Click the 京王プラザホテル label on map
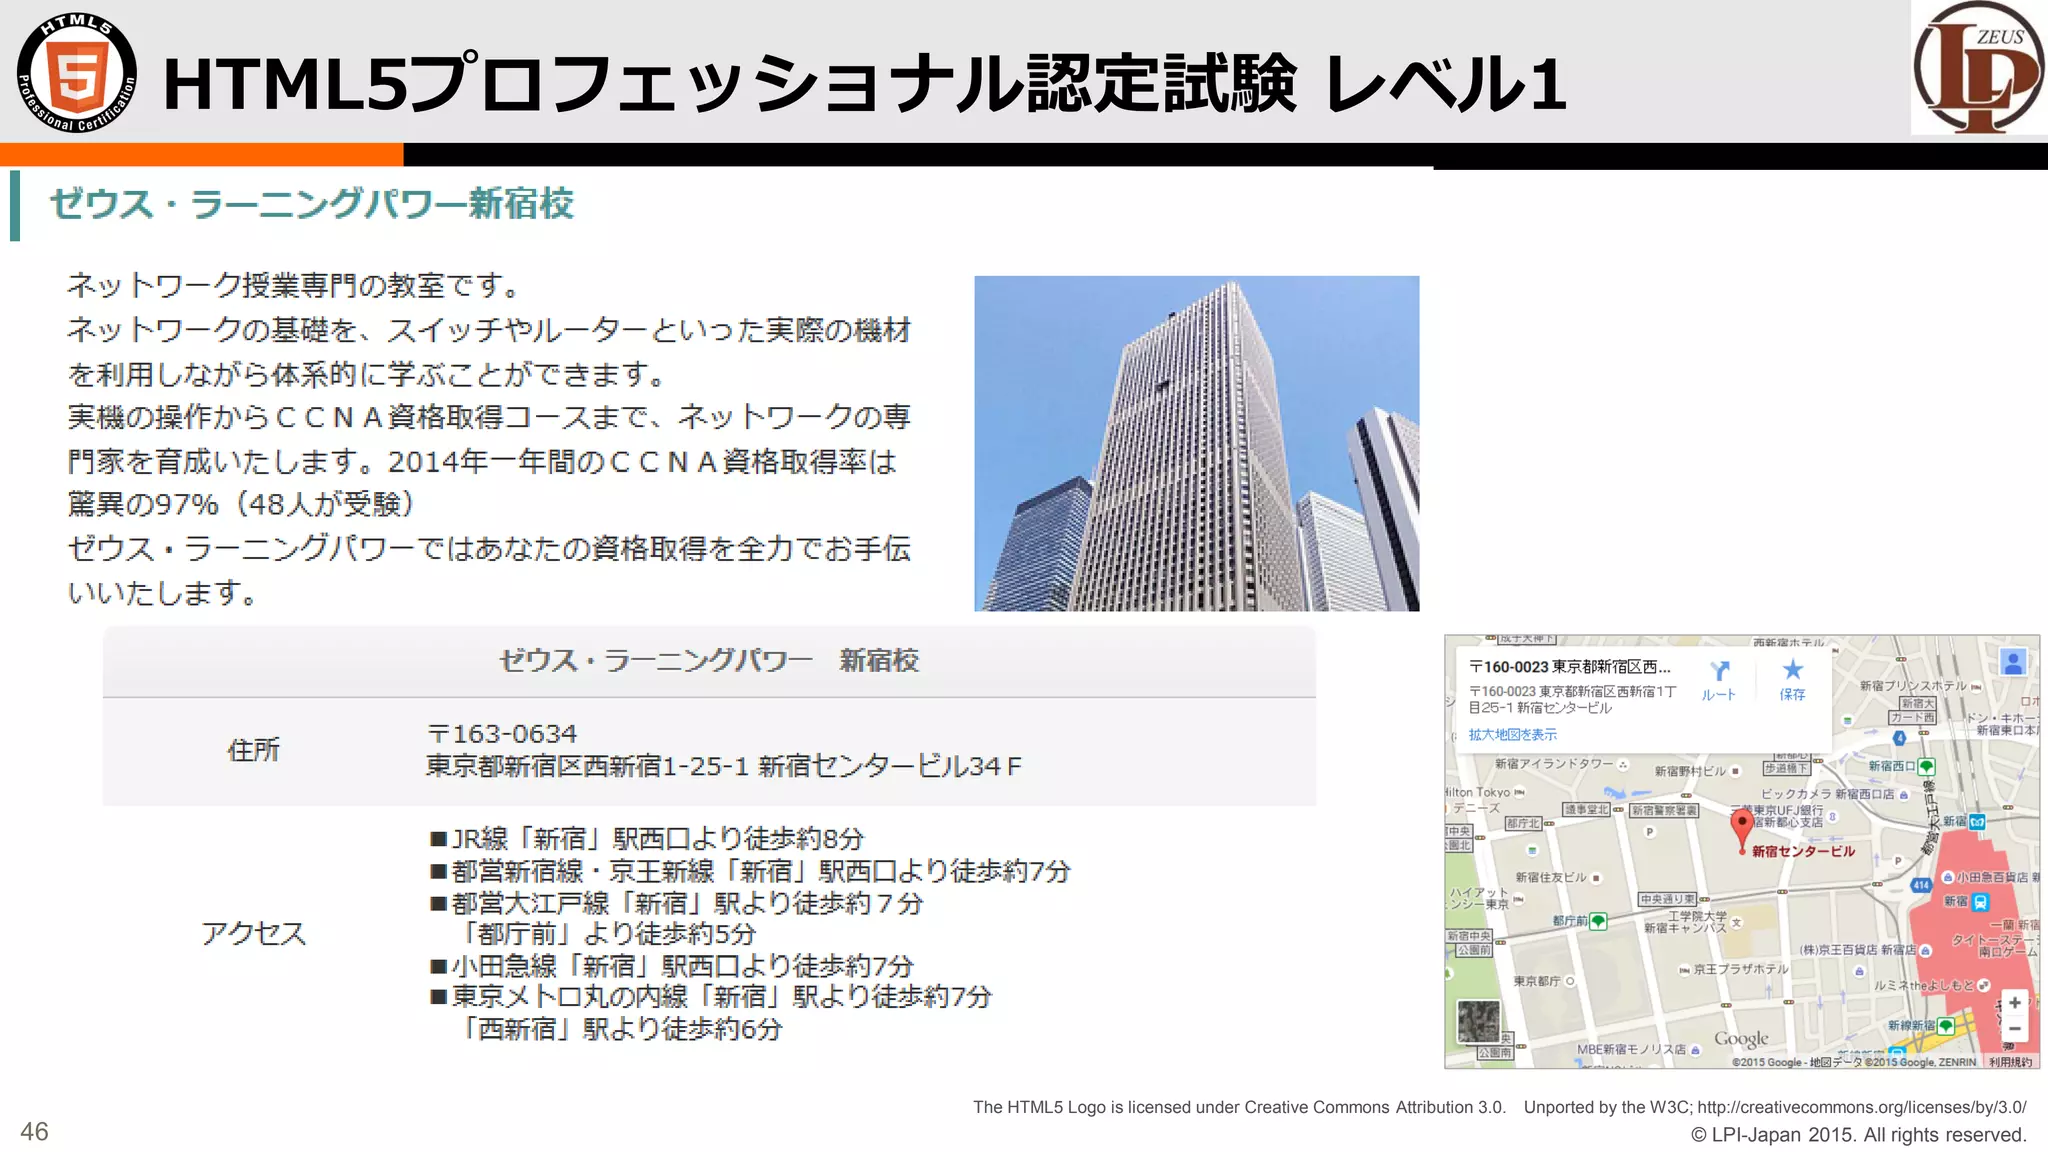2048x1152 pixels. click(1740, 969)
